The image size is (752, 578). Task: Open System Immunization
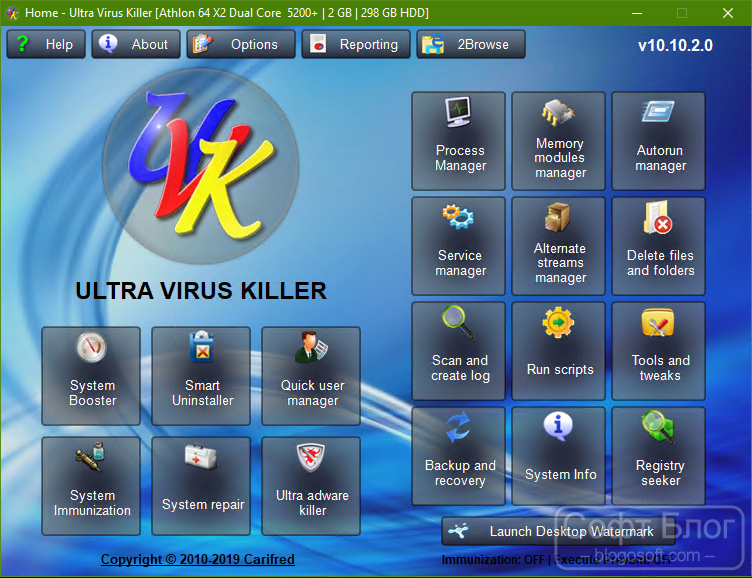(91, 486)
